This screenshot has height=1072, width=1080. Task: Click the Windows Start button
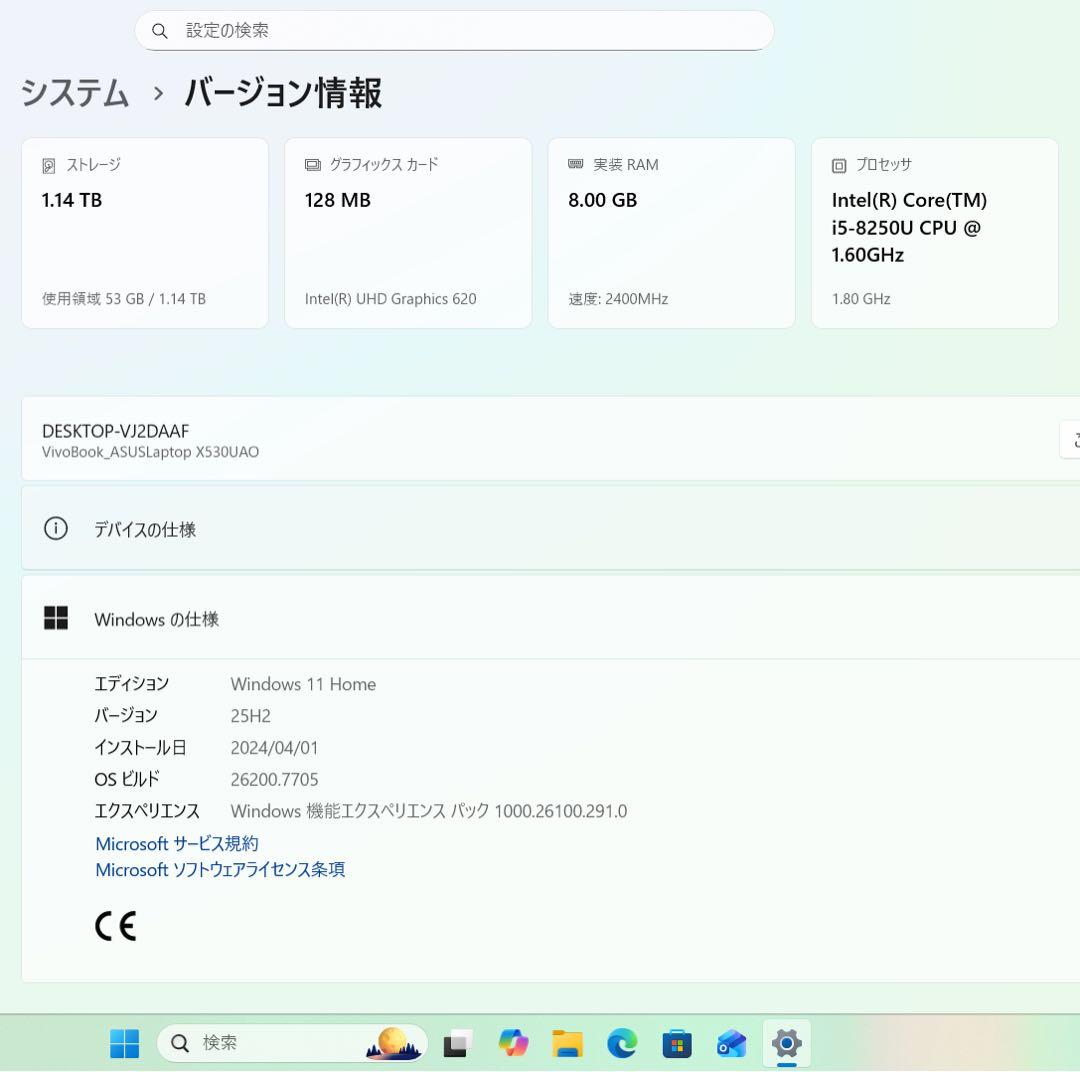point(124,1042)
